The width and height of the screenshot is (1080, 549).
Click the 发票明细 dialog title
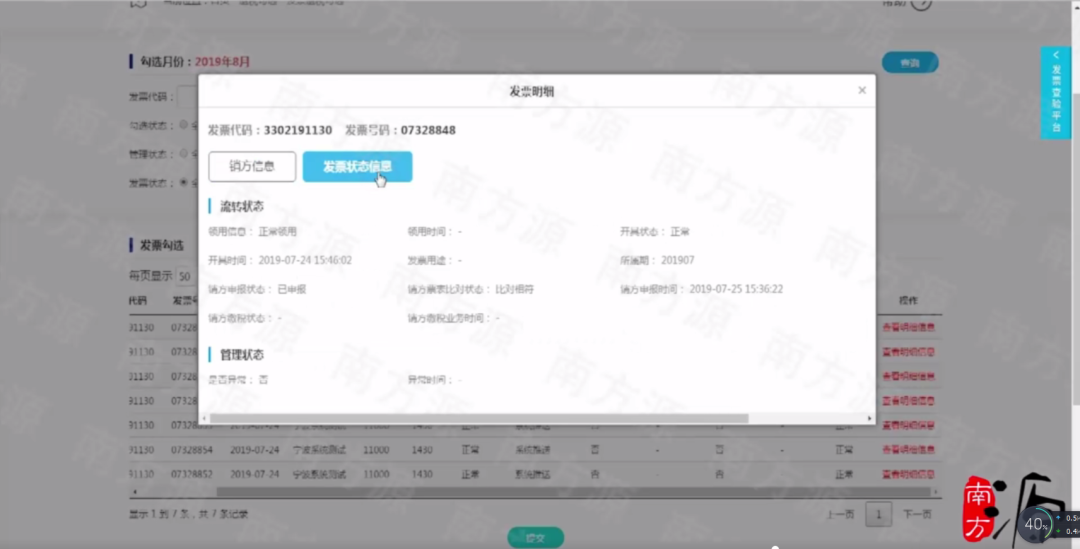(x=532, y=91)
